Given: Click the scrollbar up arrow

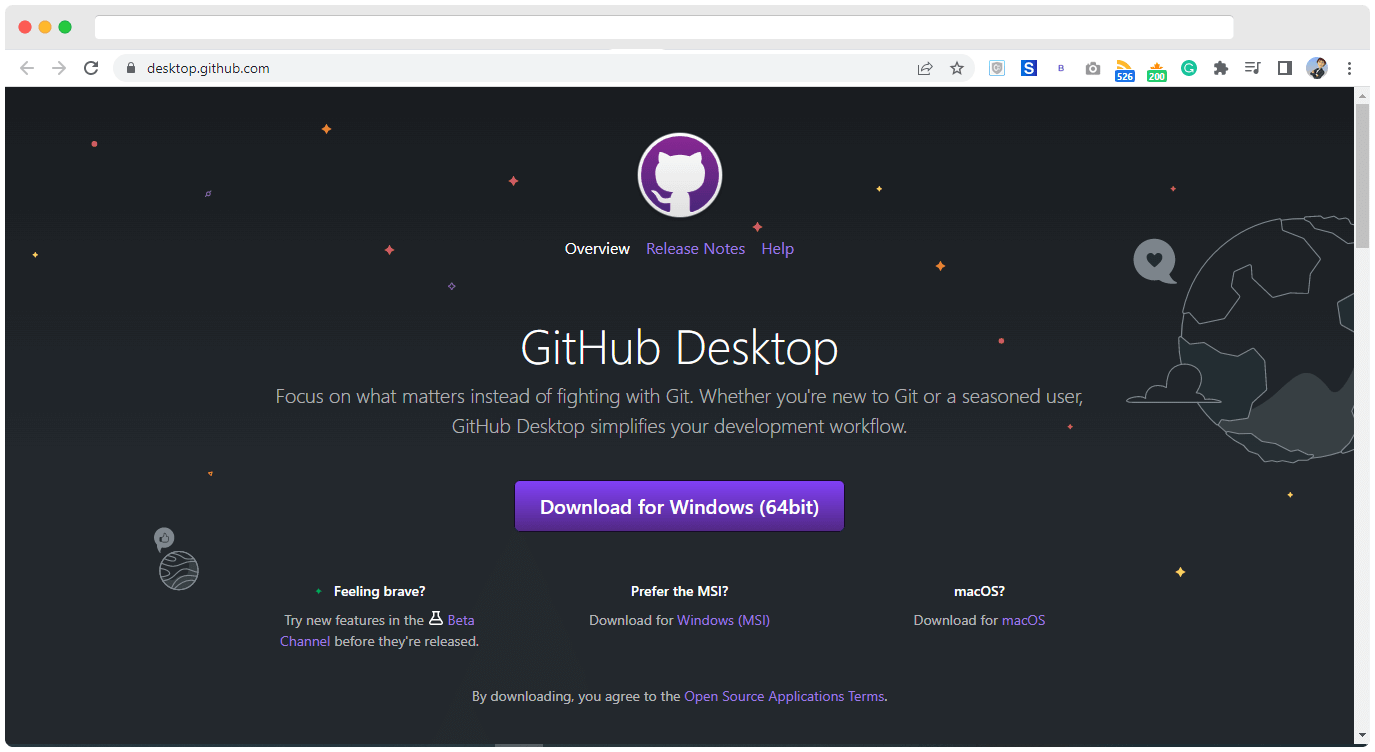Looking at the screenshot, I should [x=1362, y=95].
